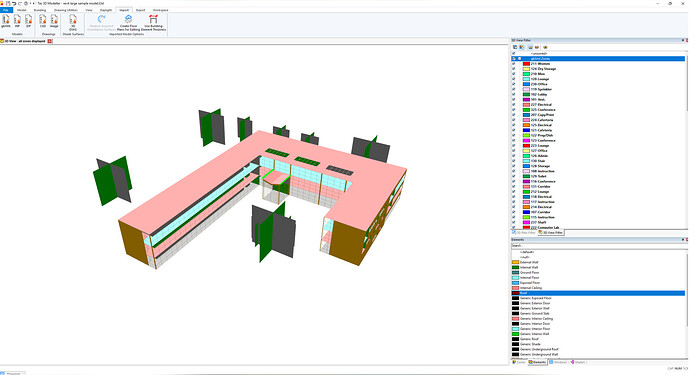Click the red 211 Women color swatch

tap(526, 64)
